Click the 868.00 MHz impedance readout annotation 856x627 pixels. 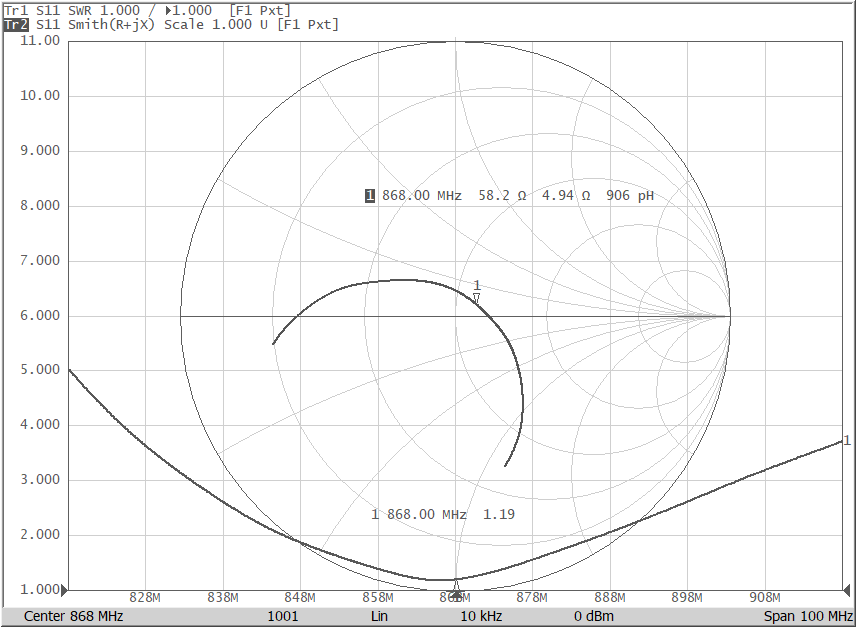tap(506, 196)
